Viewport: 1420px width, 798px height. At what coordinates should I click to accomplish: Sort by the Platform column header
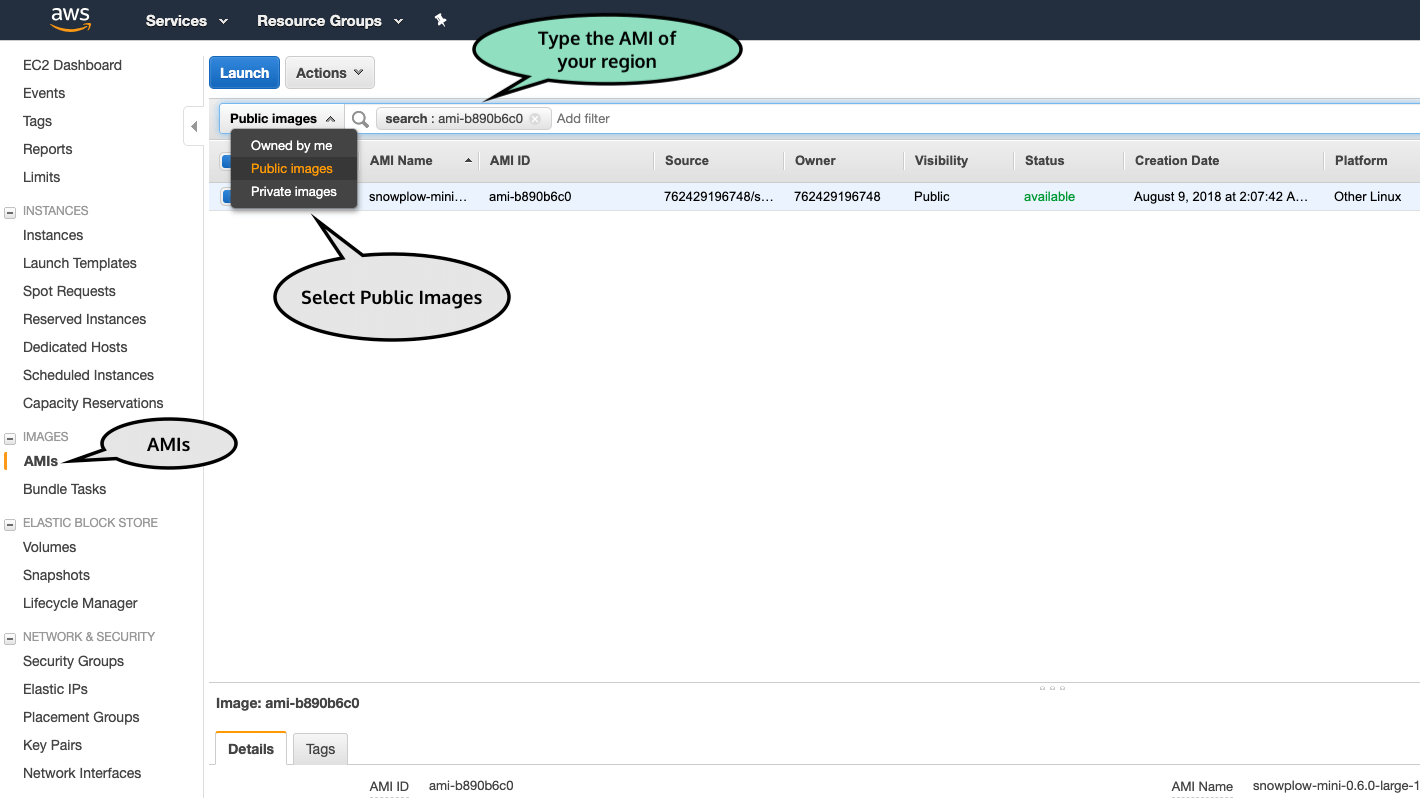point(1361,161)
